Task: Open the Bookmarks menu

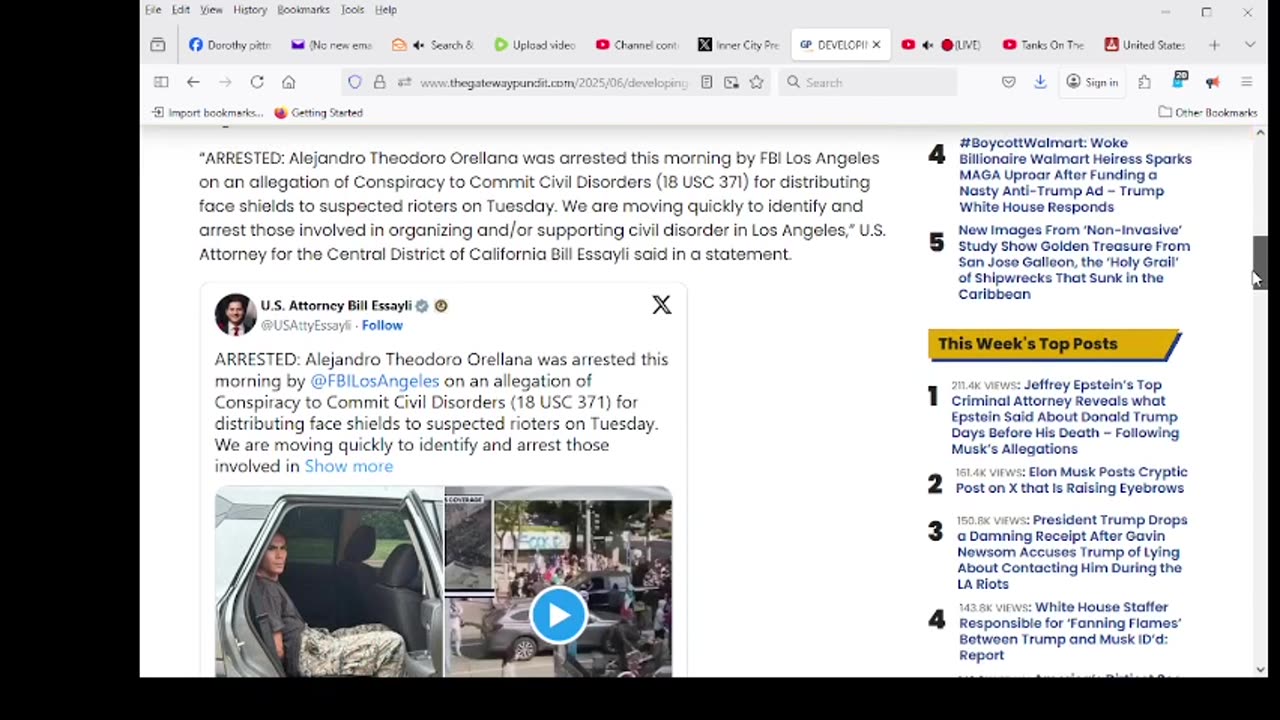Action: tap(303, 10)
